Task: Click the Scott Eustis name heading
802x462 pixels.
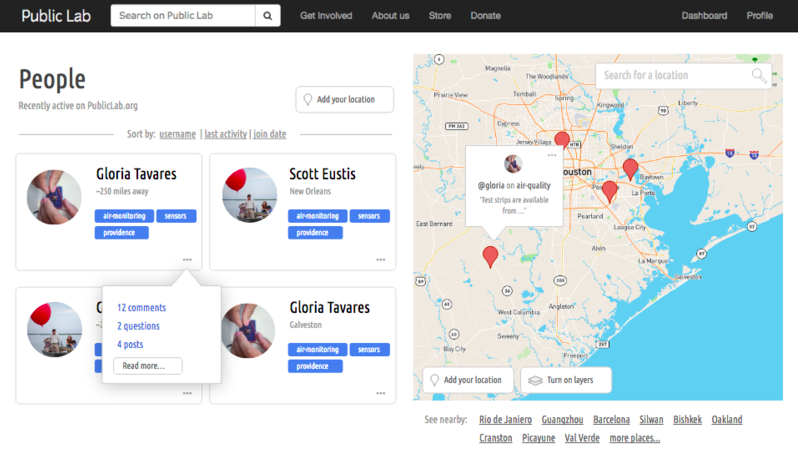Action: click(x=322, y=174)
